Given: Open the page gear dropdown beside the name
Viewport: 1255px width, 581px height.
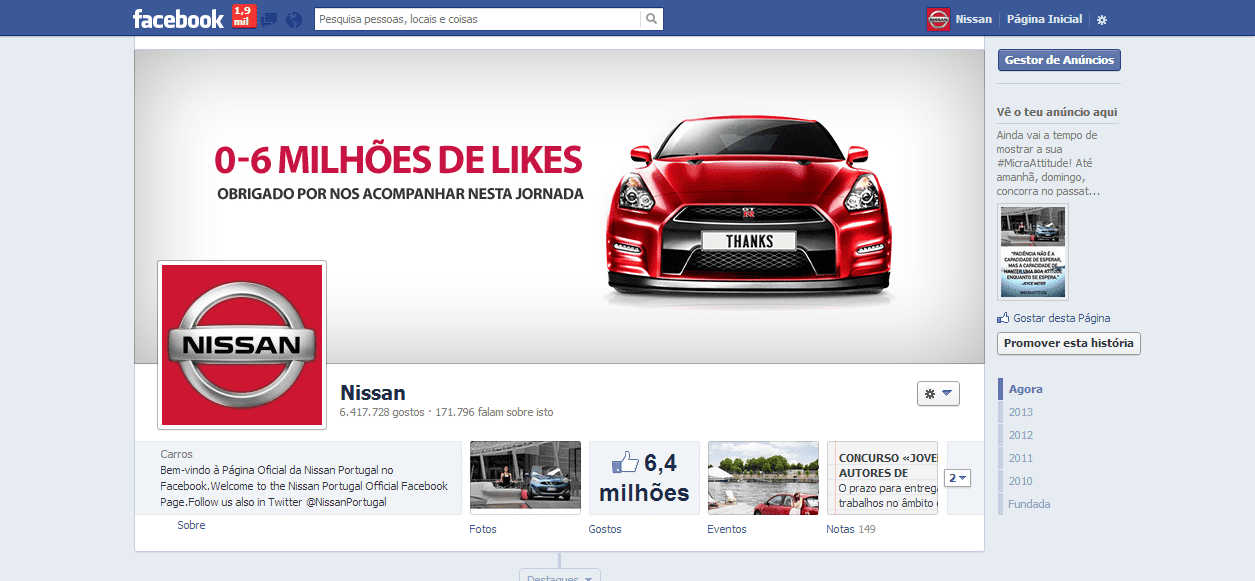Looking at the screenshot, I should [938, 393].
